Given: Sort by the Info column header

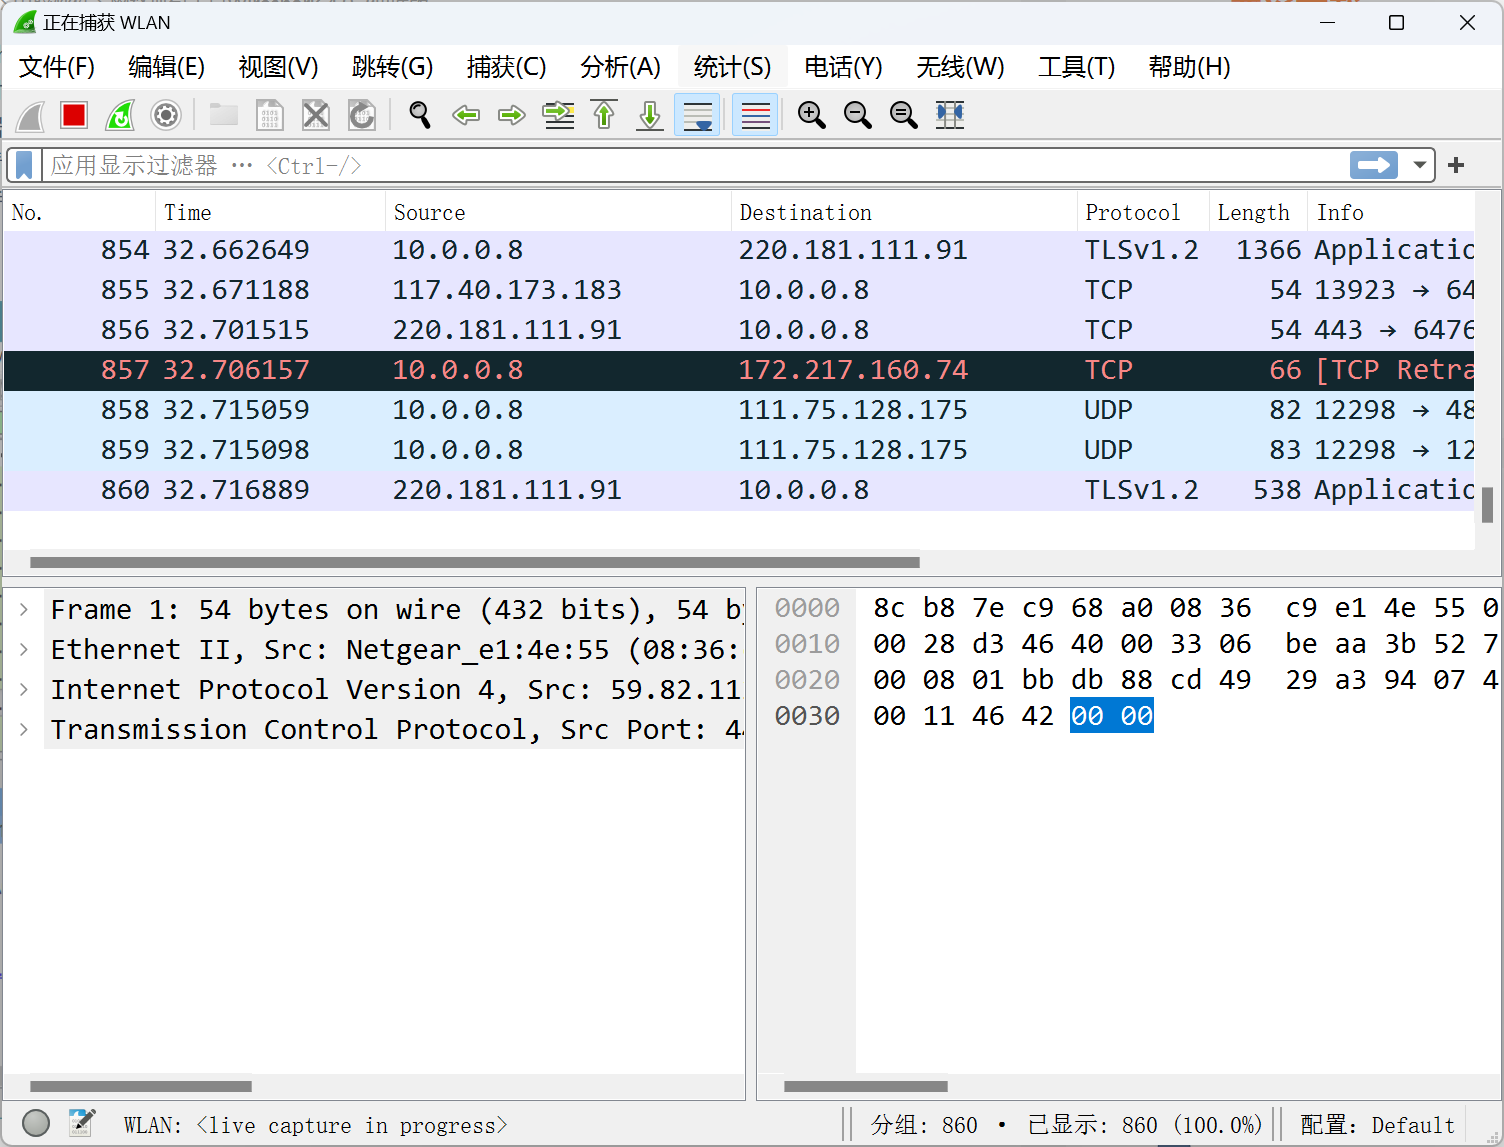Looking at the screenshot, I should click(x=1391, y=212).
